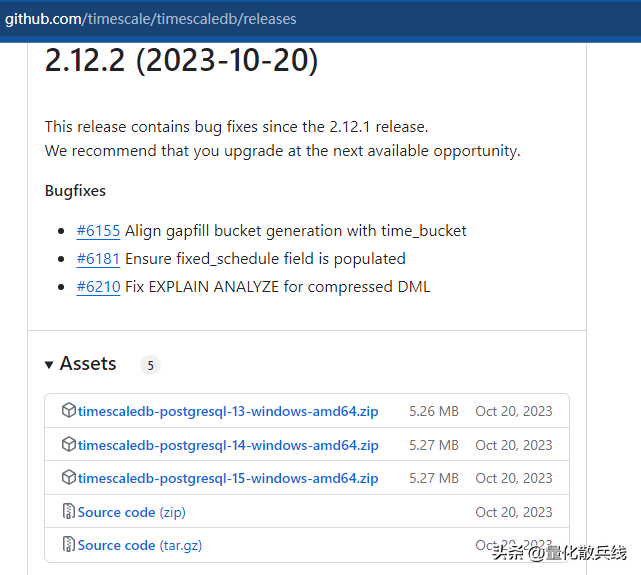This screenshot has height=575, width=641.
Task: Open pull request #6210 link
Action: click(x=98, y=287)
